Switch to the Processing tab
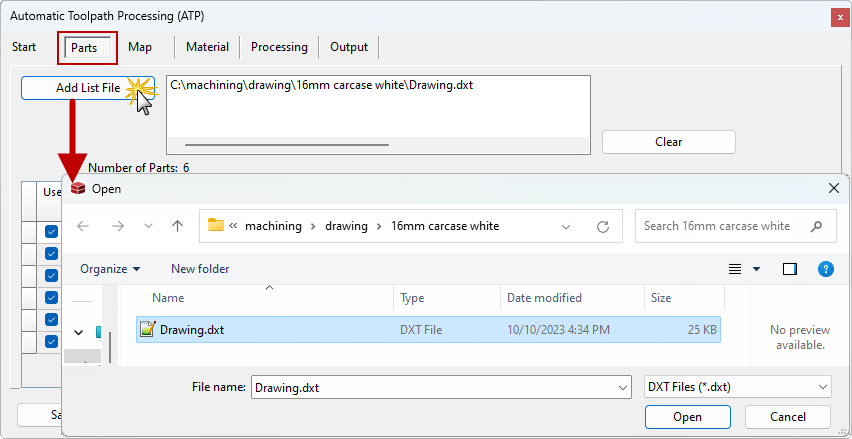The width and height of the screenshot is (852, 439). click(x=279, y=47)
